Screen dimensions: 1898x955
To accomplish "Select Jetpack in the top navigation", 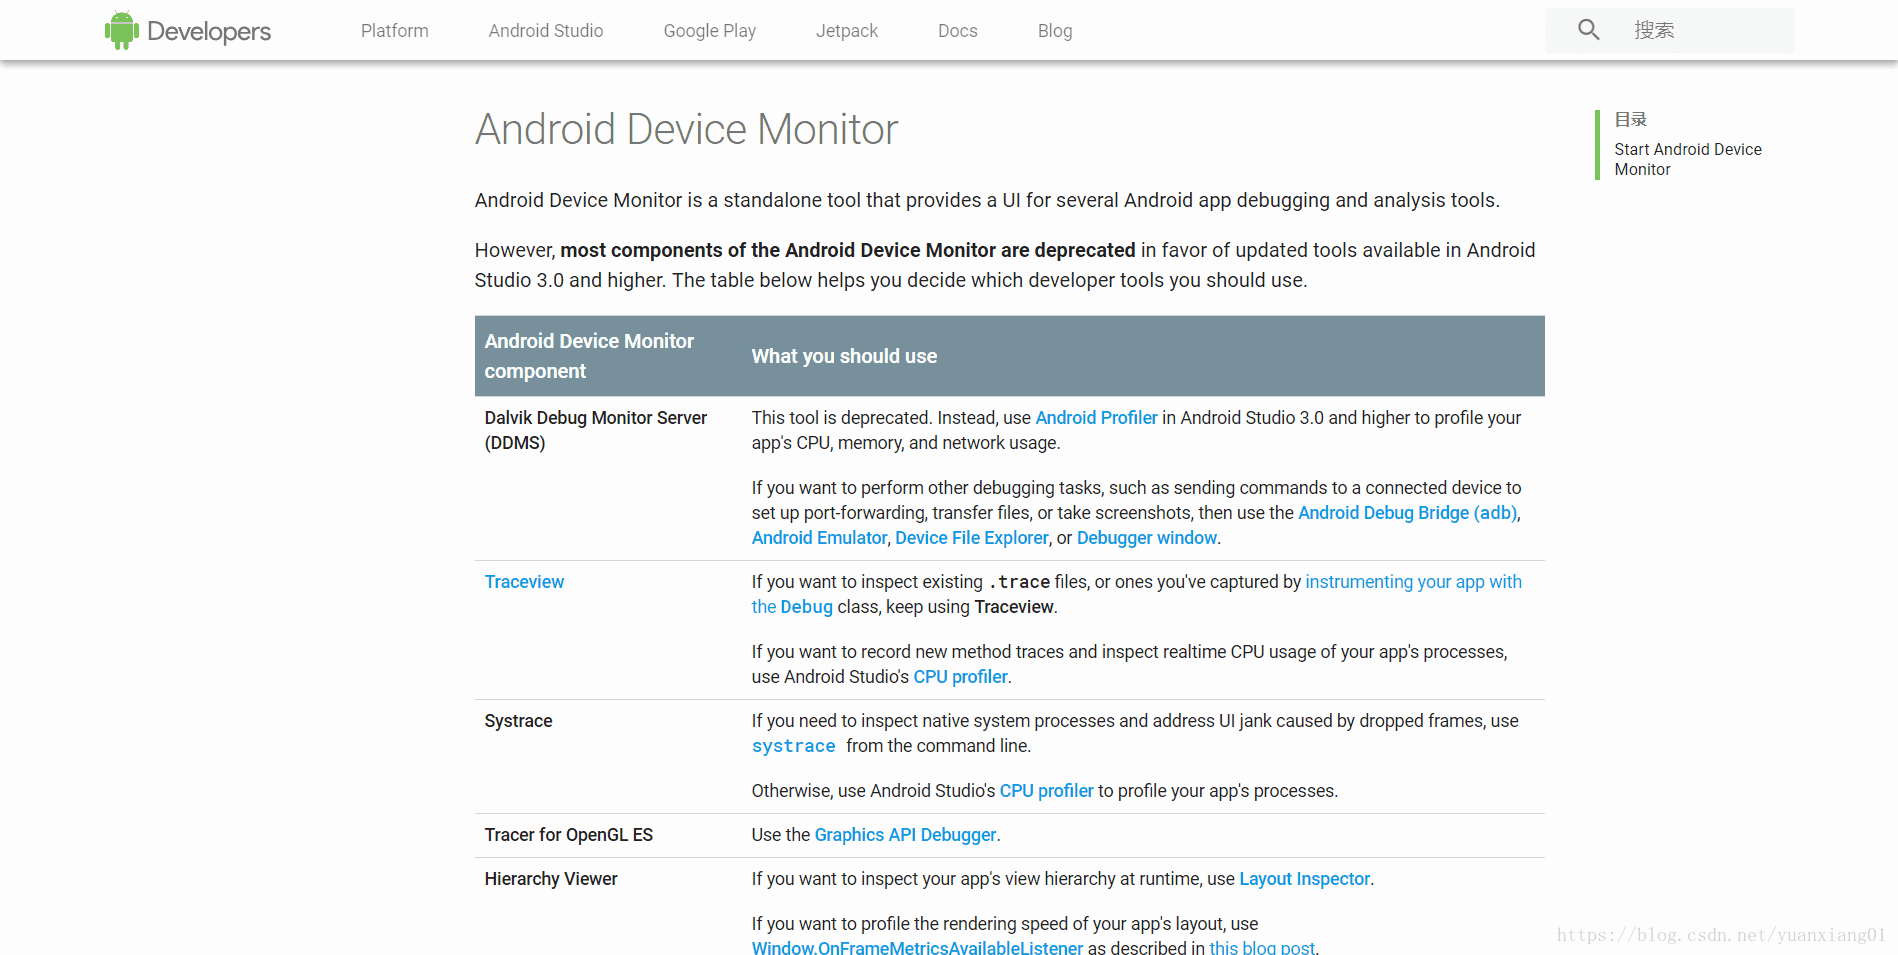I will pyautogui.click(x=846, y=31).
